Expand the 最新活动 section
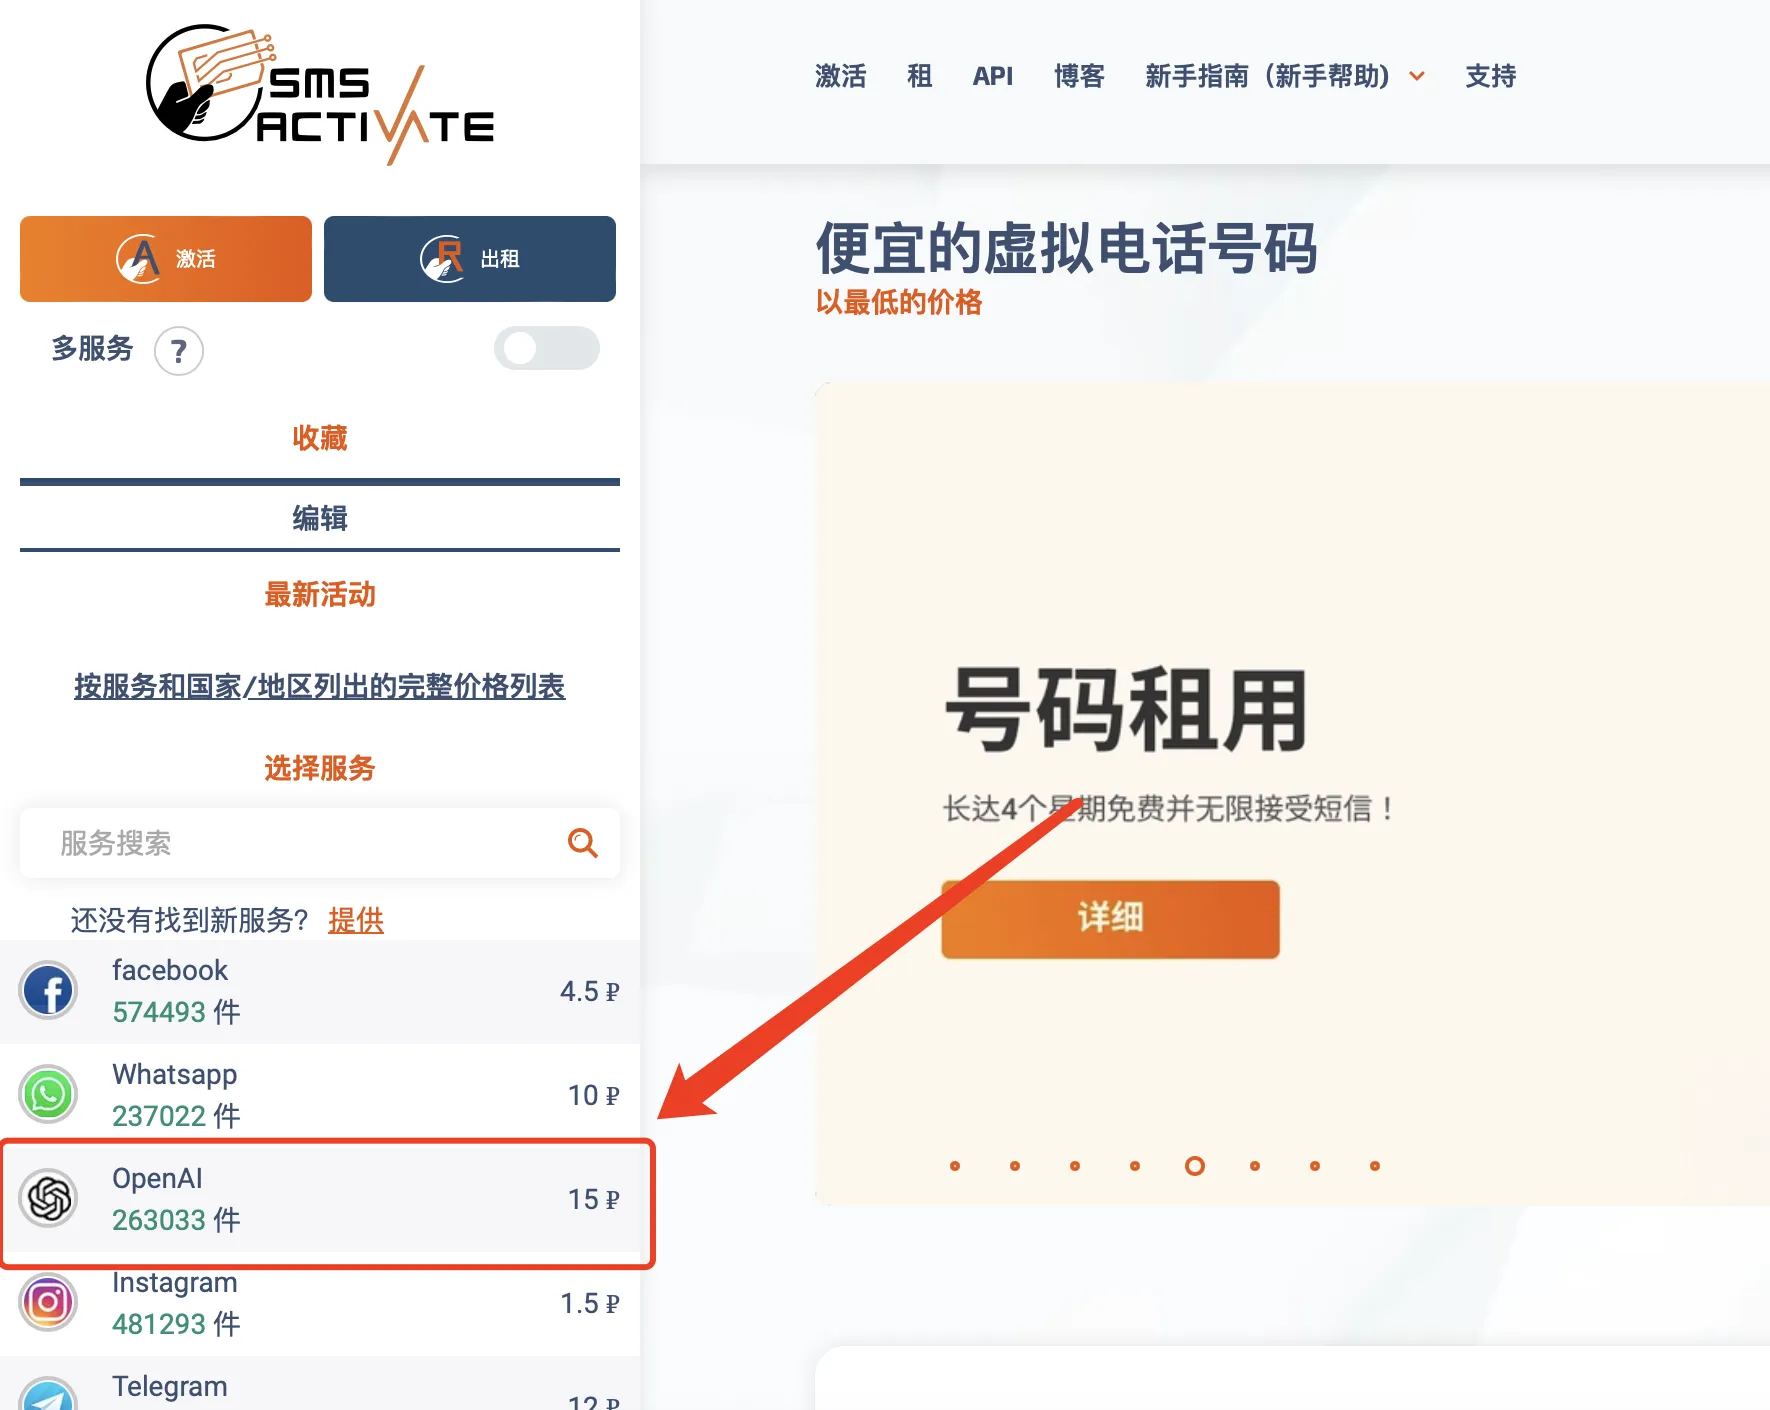1770x1410 pixels. click(320, 595)
